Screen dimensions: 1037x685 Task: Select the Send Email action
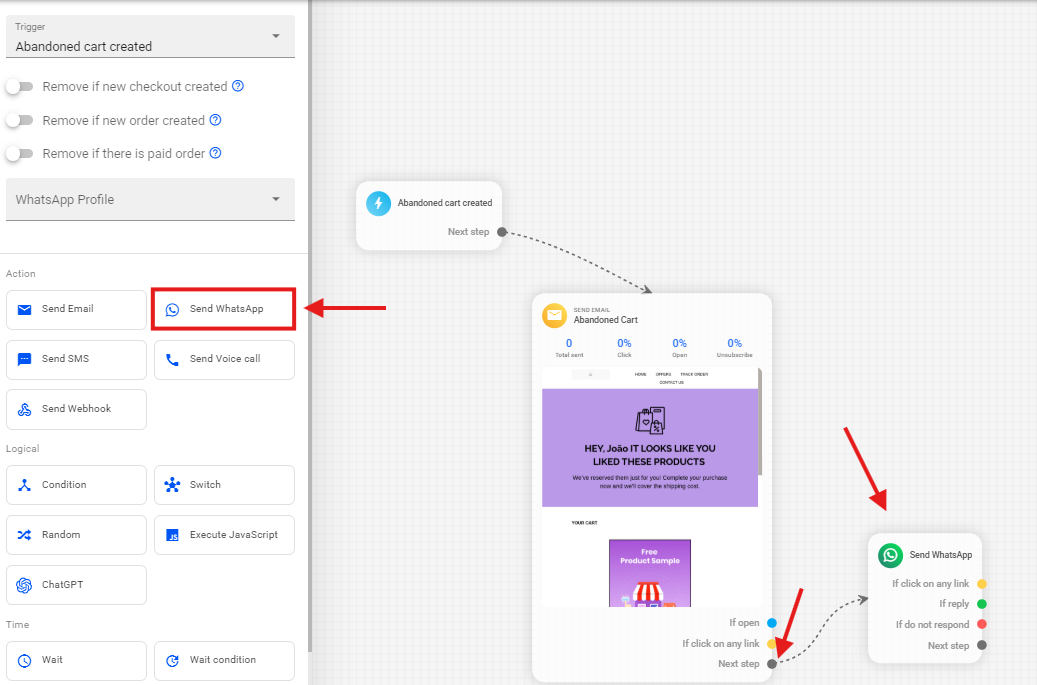point(76,310)
